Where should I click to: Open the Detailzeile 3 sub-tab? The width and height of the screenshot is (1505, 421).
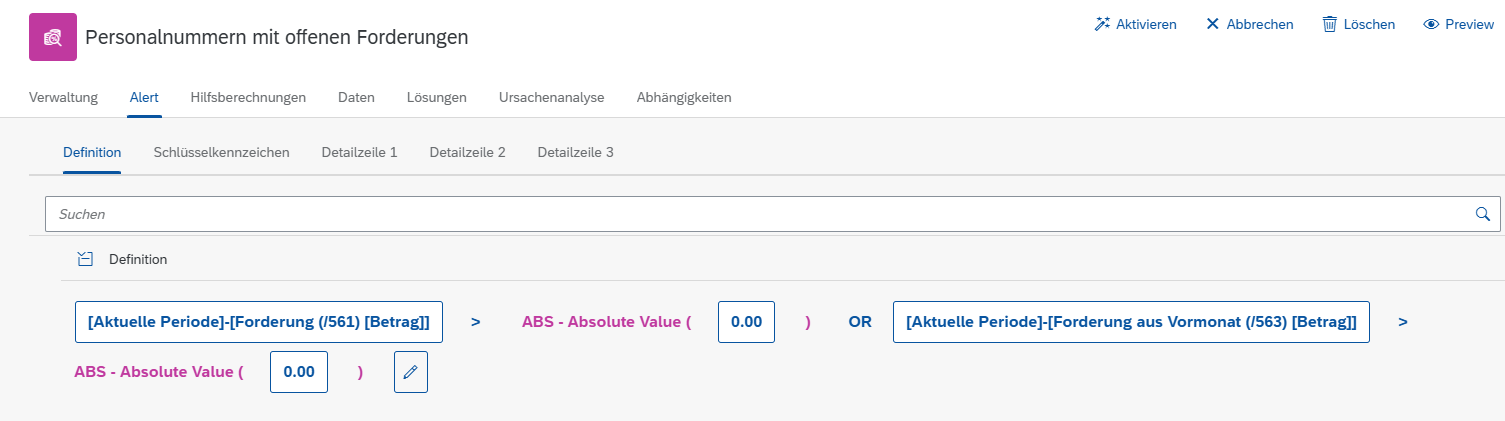point(576,152)
